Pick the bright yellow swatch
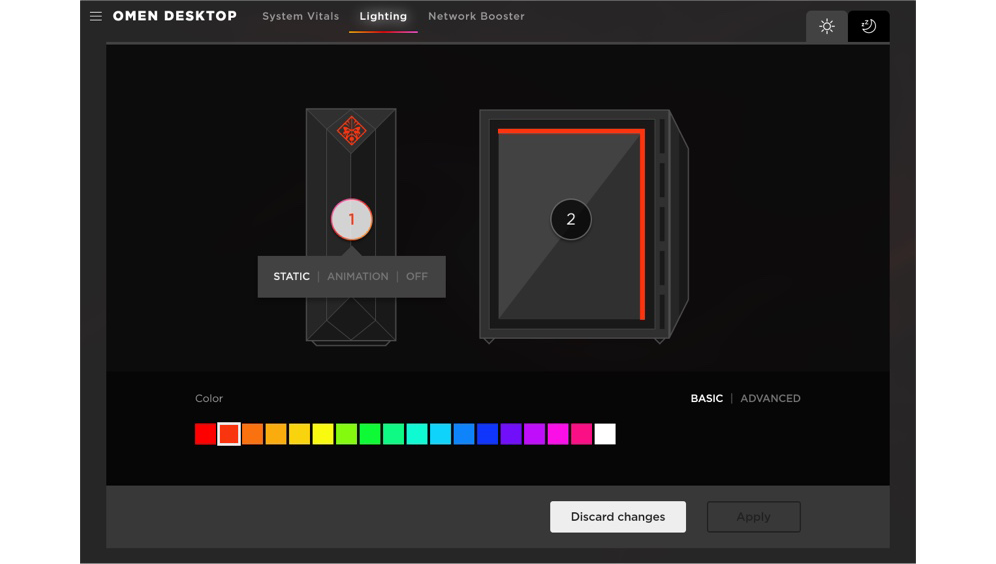The width and height of the screenshot is (996, 564). tap(323, 434)
